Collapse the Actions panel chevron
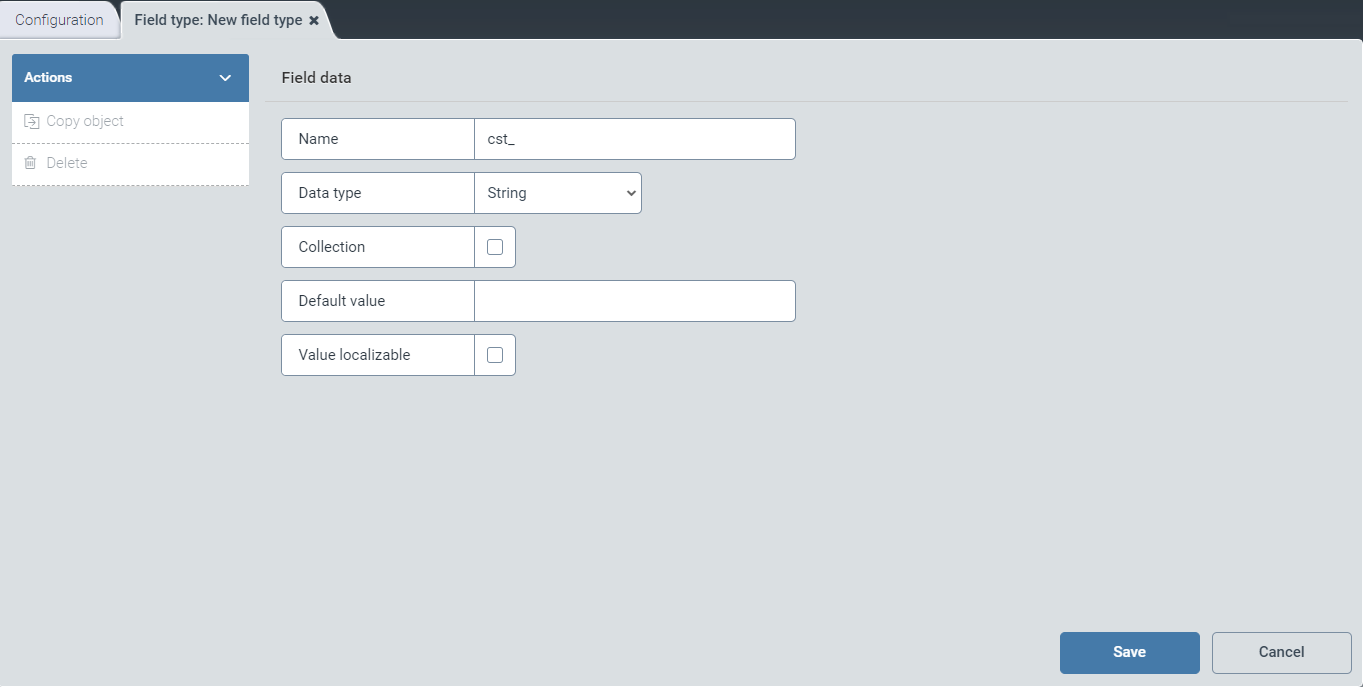Viewport: 1363px width, 687px height. click(x=225, y=78)
